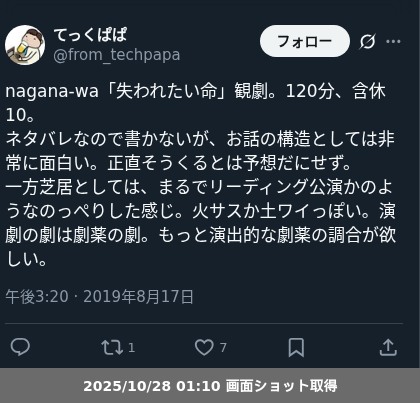The image size is (420, 403).
Task: Click the ネタバレなので sentence in the tweet
Action: pyautogui.click(x=64, y=139)
